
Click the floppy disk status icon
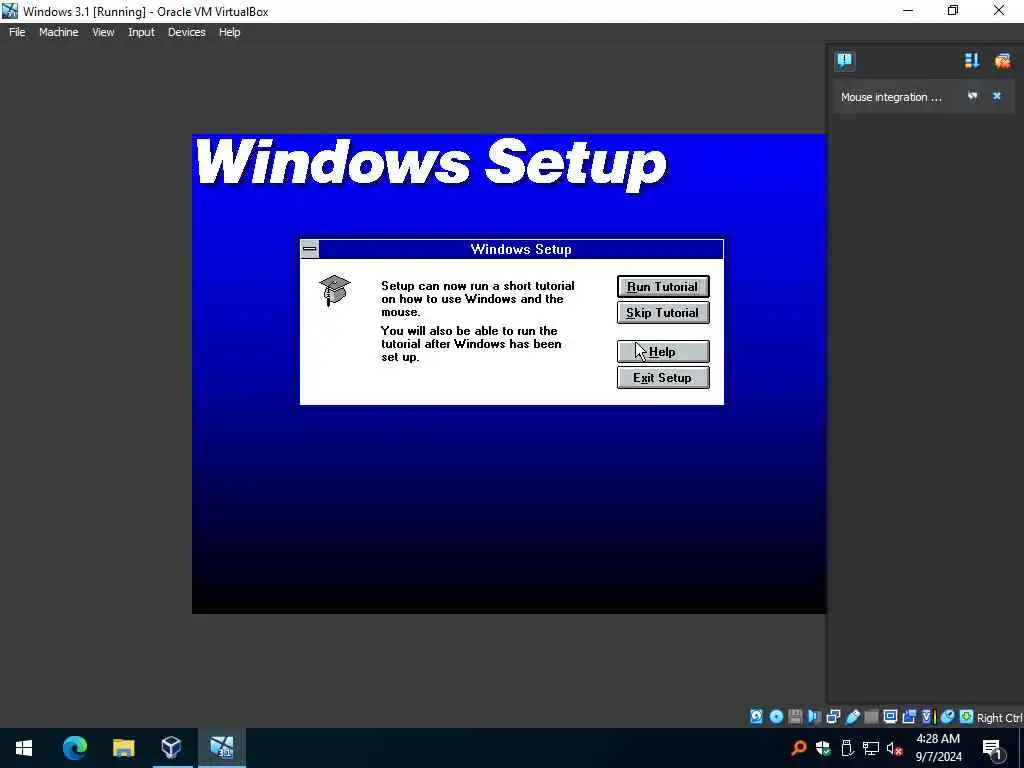coord(795,716)
